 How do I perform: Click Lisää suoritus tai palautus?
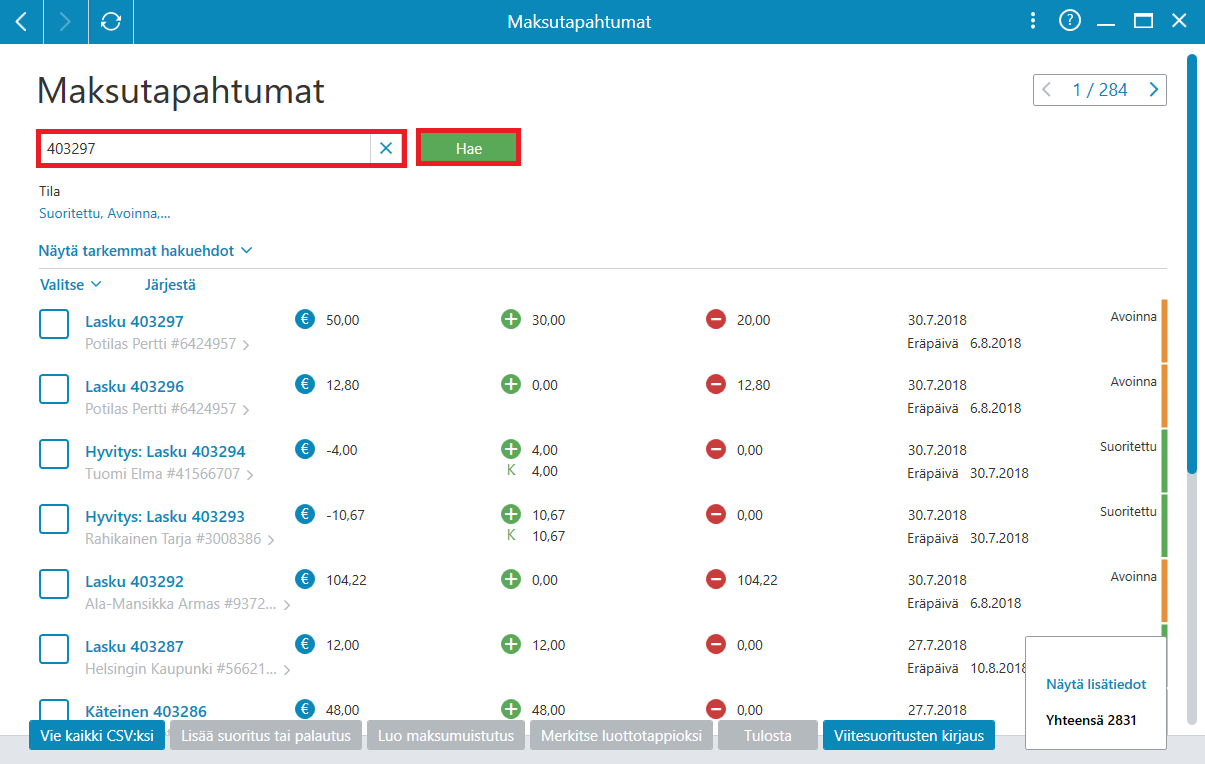point(266,736)
